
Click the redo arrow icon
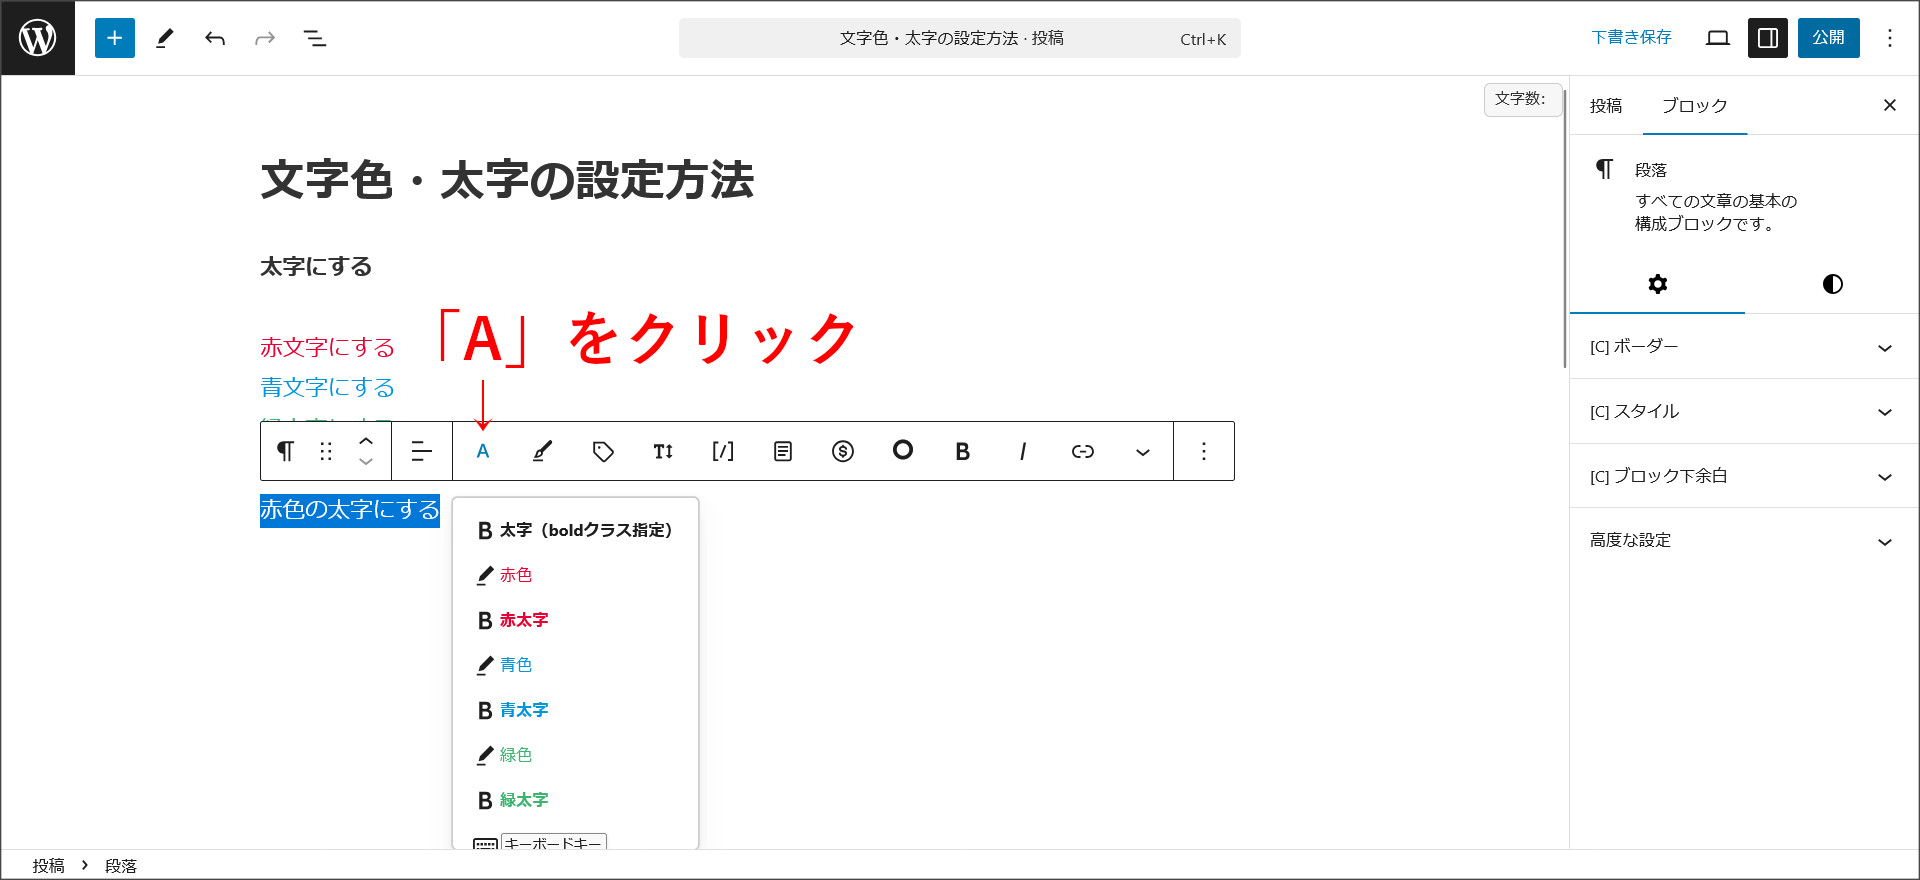click(265, 38)
